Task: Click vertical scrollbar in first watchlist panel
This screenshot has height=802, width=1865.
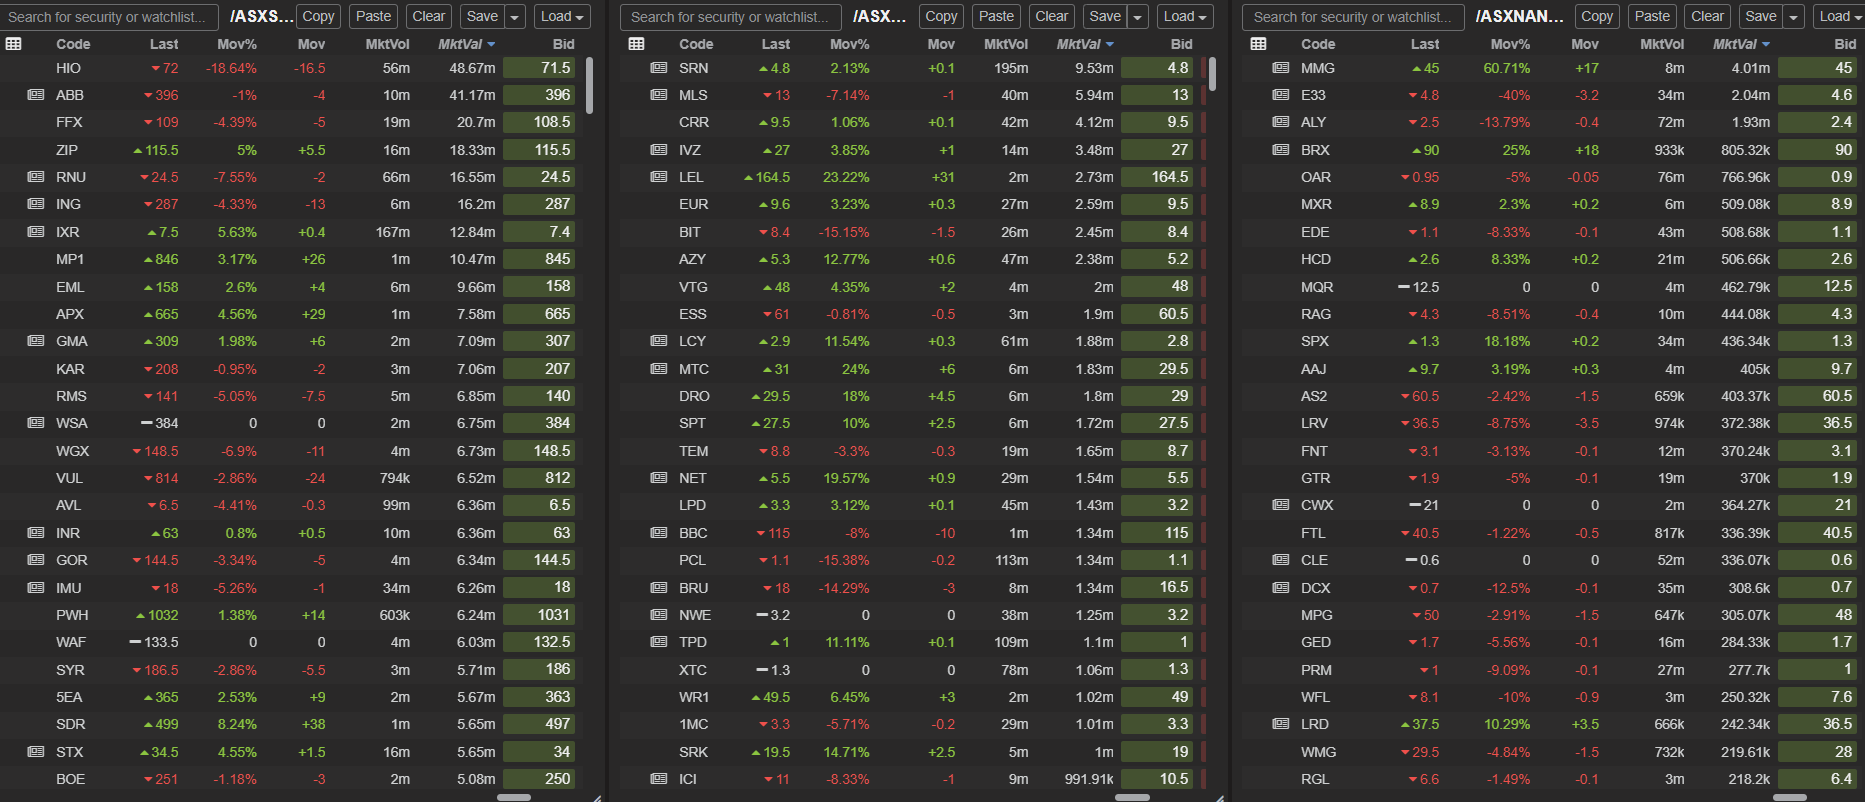Action: [590, 85]
